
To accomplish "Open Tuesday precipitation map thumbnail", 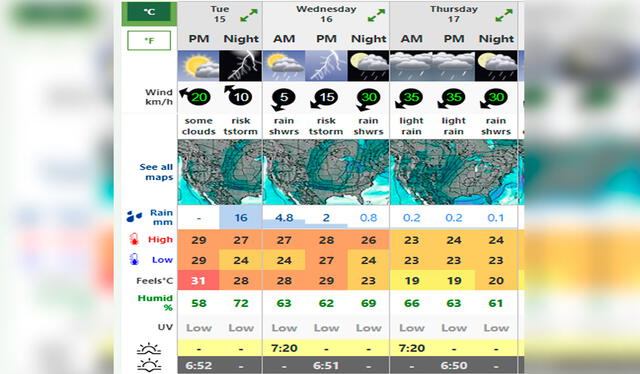I will 220,172.
